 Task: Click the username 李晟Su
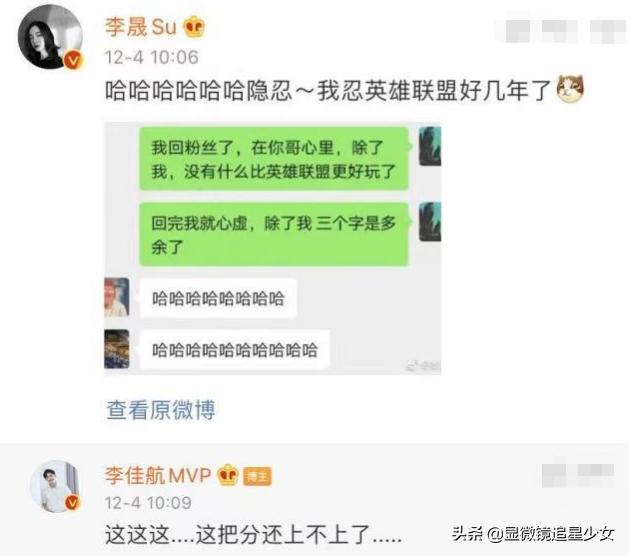pyautogui.click(x=141, y=27)
